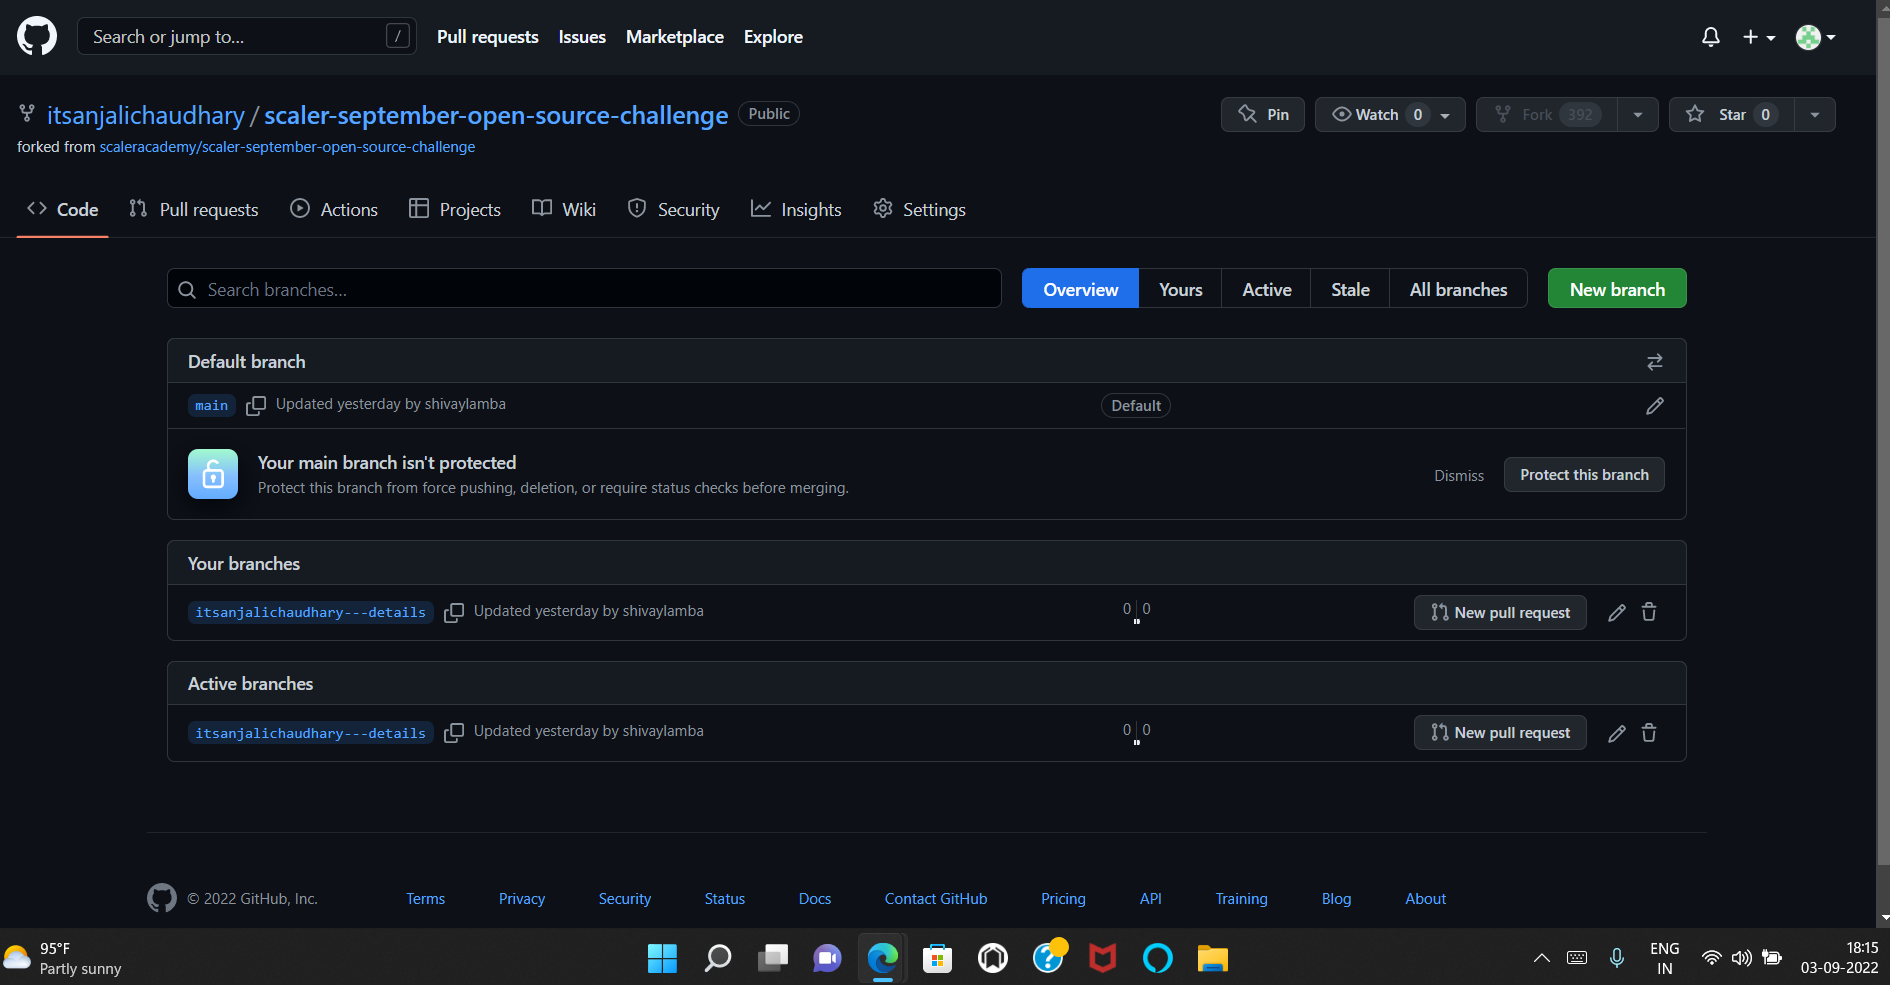Select the All branches filter
This screenshot has width=1890, height=985.
pos(1458,288)
